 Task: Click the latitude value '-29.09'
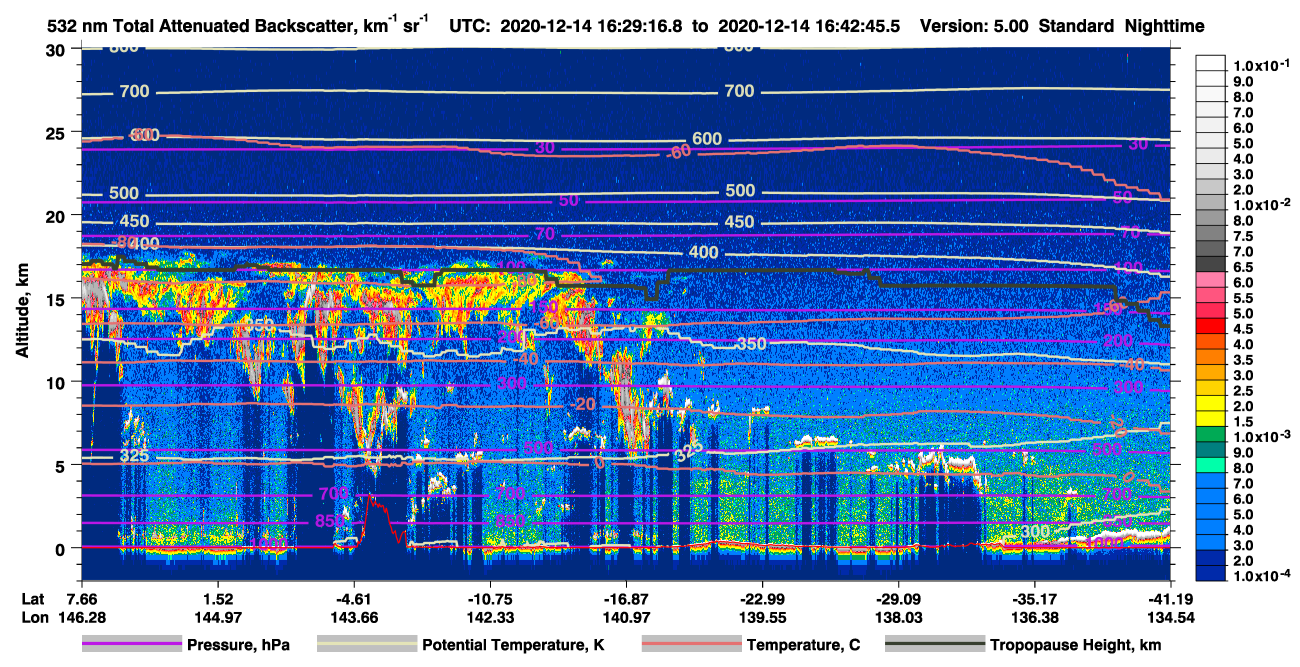tap(899, 599)
